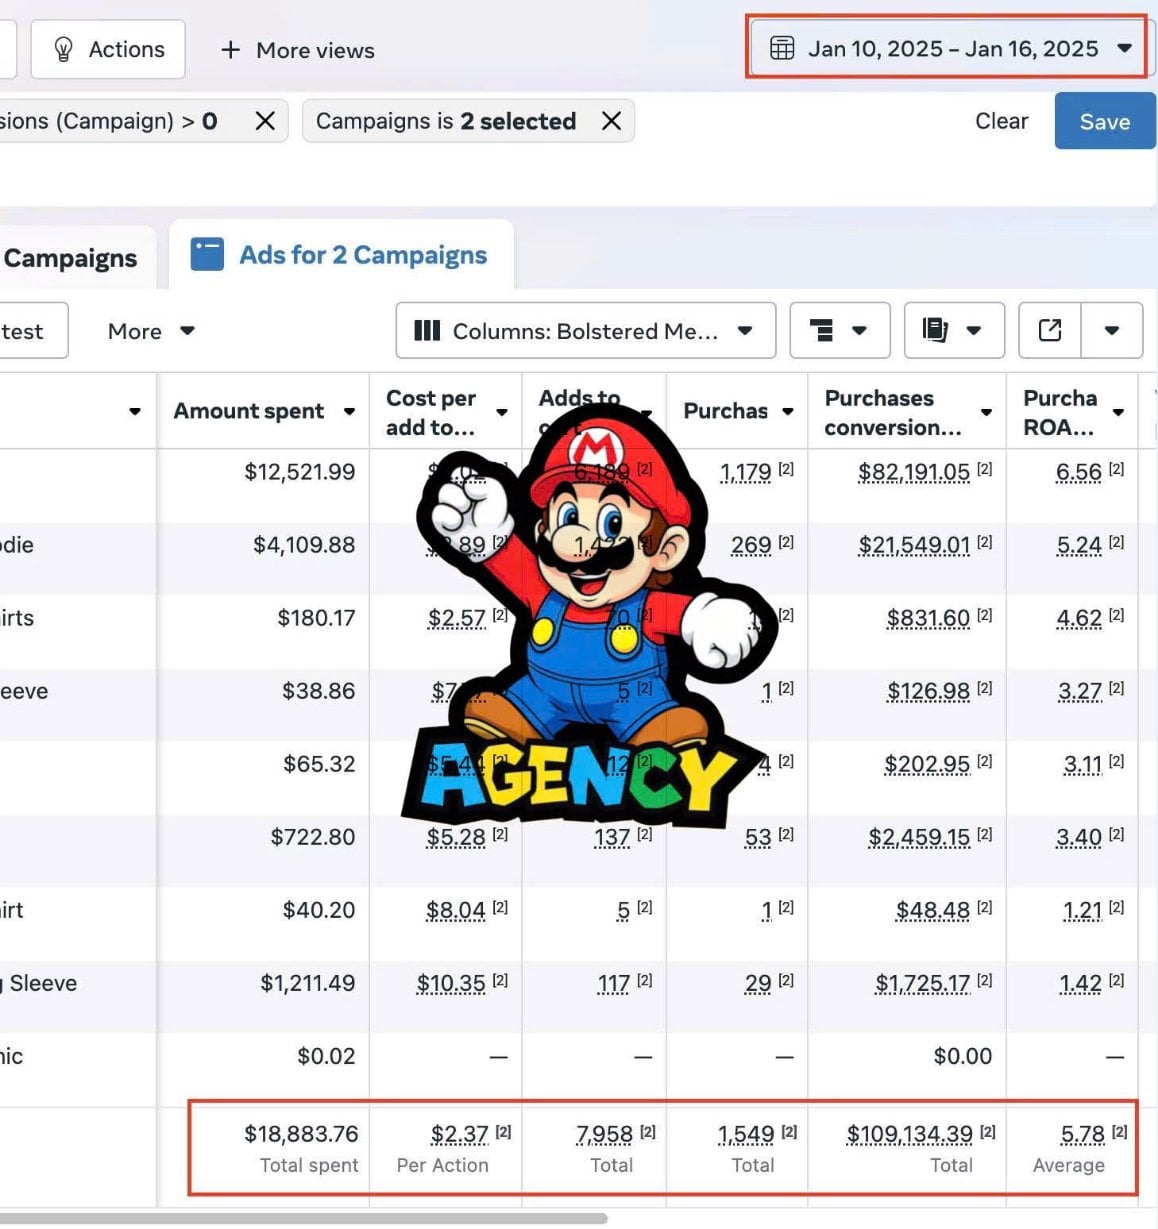Save the current filter set

1104,121
